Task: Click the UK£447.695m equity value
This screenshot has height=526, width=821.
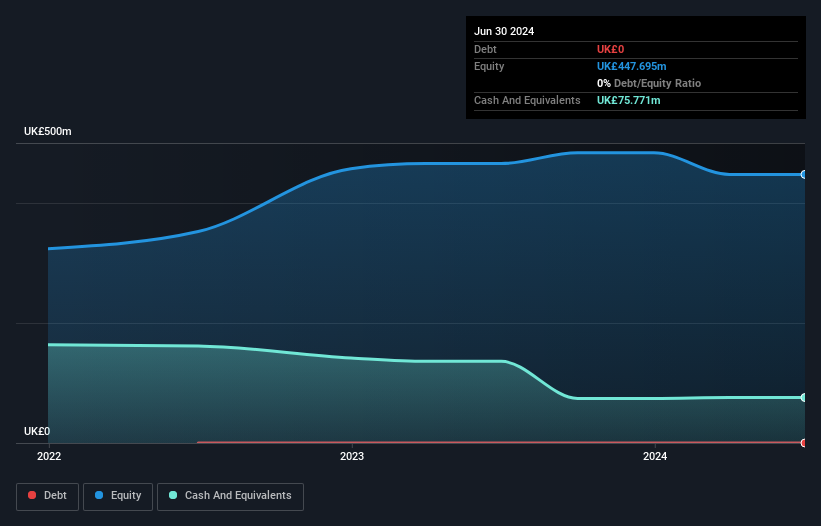Action: tap(631, 66)
